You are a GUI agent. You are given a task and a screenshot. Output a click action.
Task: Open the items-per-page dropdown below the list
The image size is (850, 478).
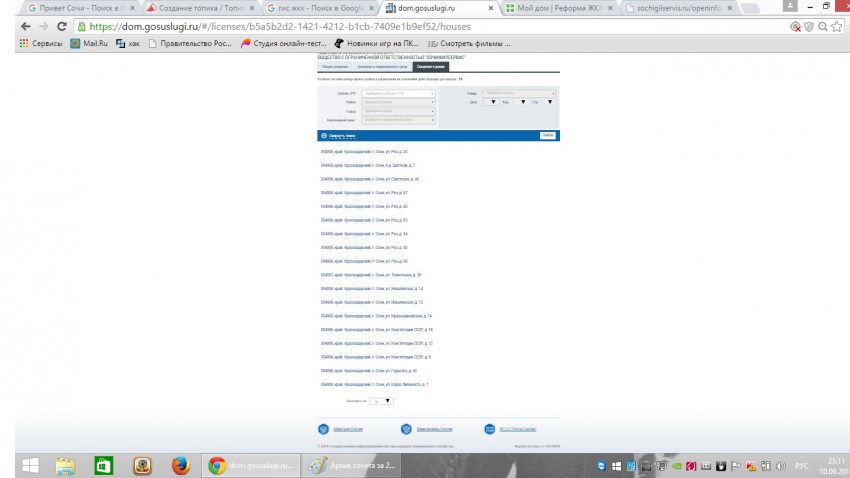tap(380, 400)
